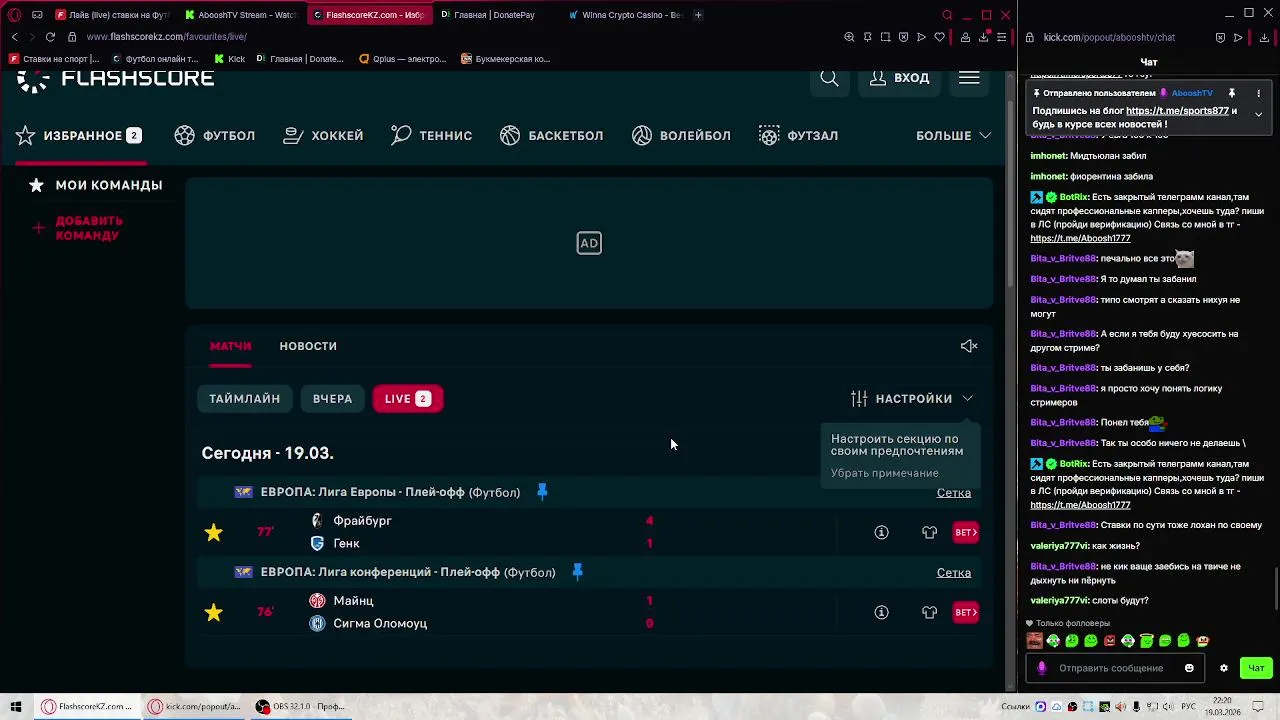1280x720 pixels.
Task: Unpin message pin icon in Kick chat
Action: click(1232, 93)
